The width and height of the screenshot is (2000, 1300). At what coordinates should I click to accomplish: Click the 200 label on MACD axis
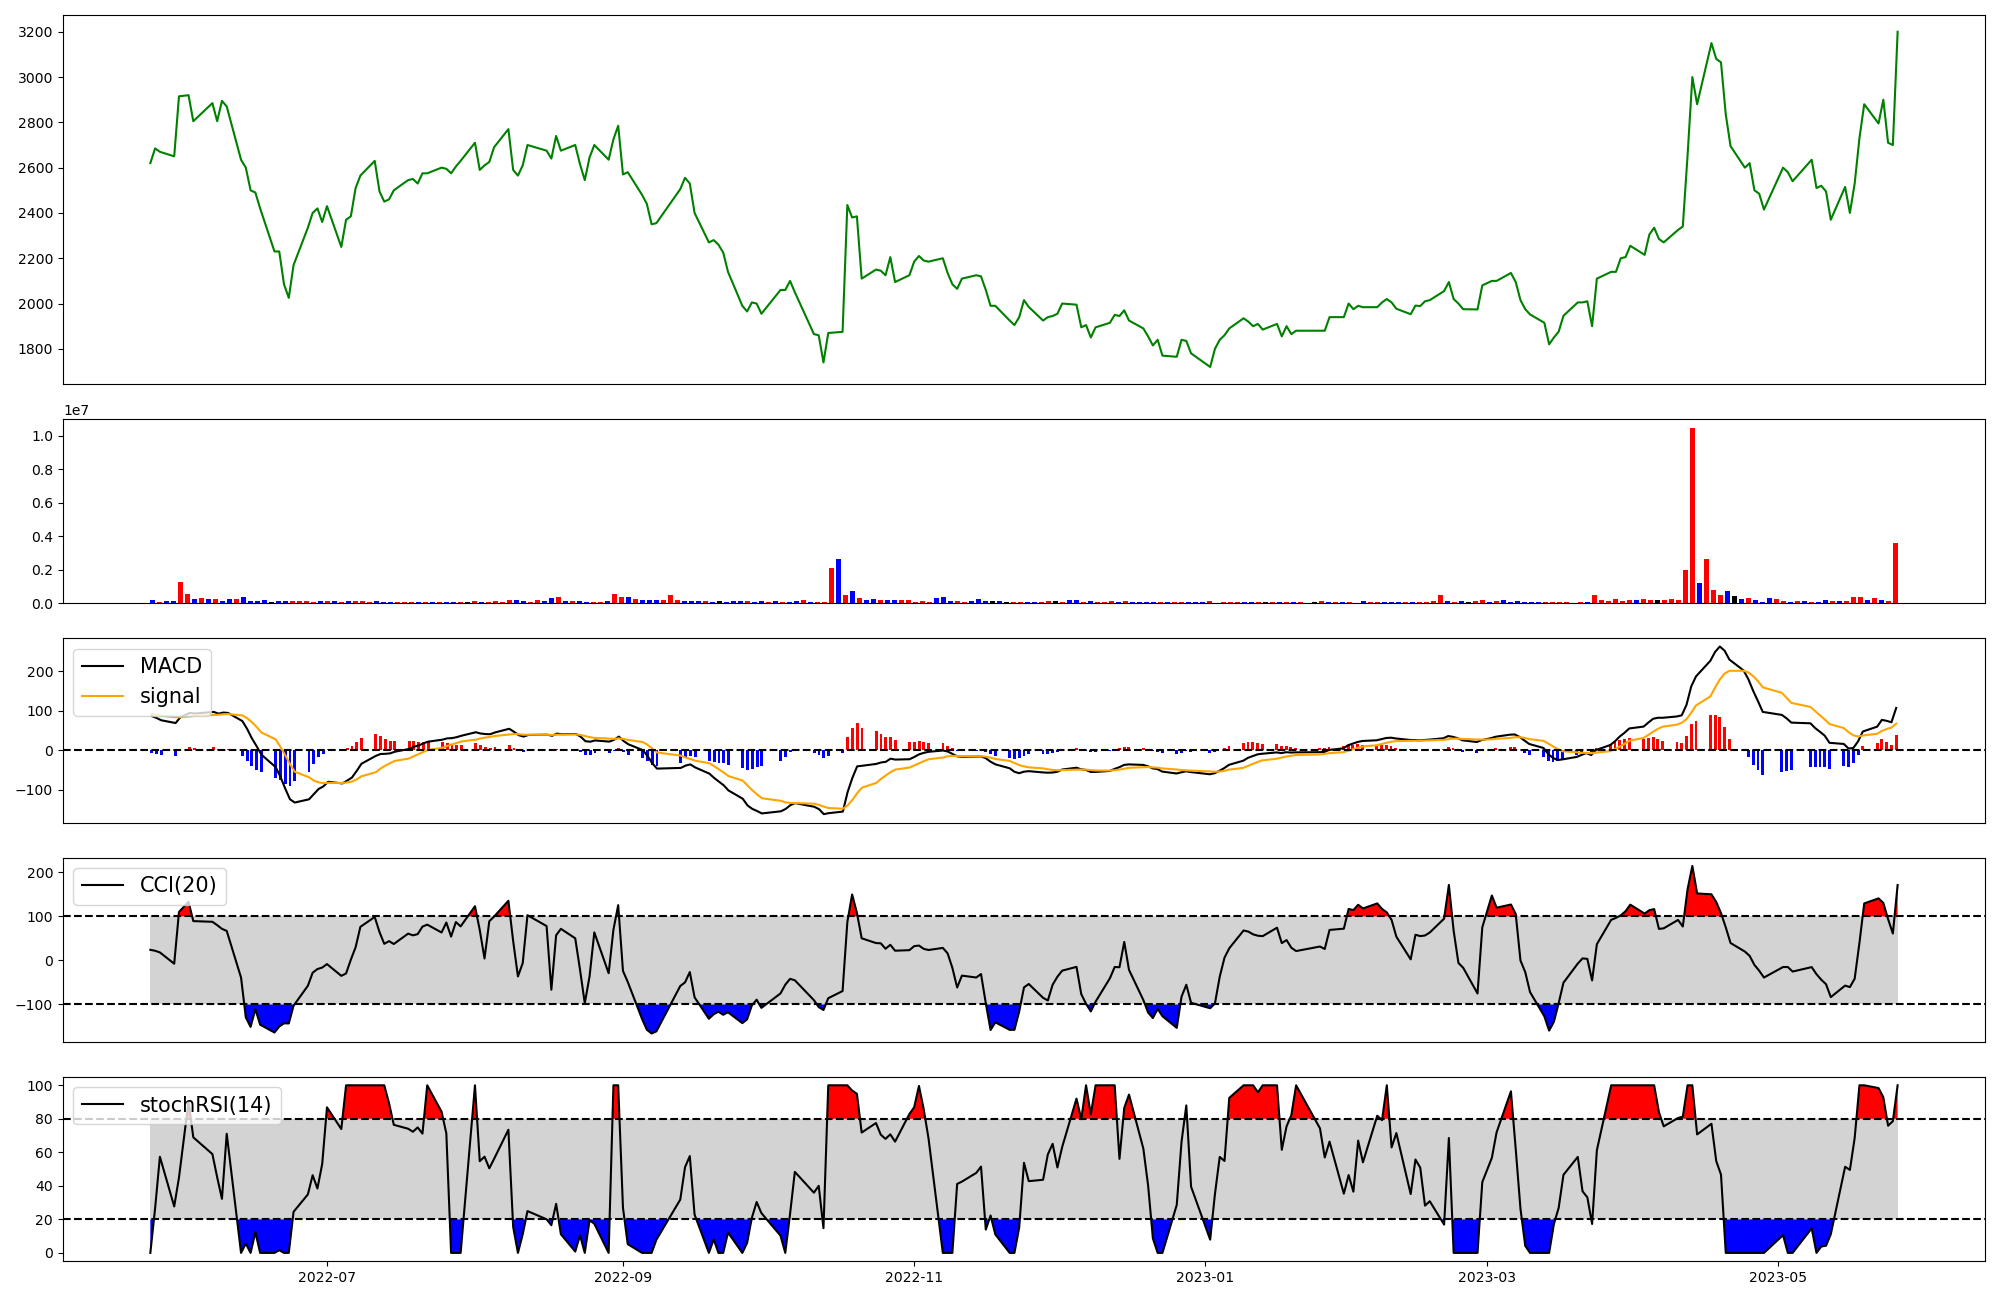tap(40, 672)
